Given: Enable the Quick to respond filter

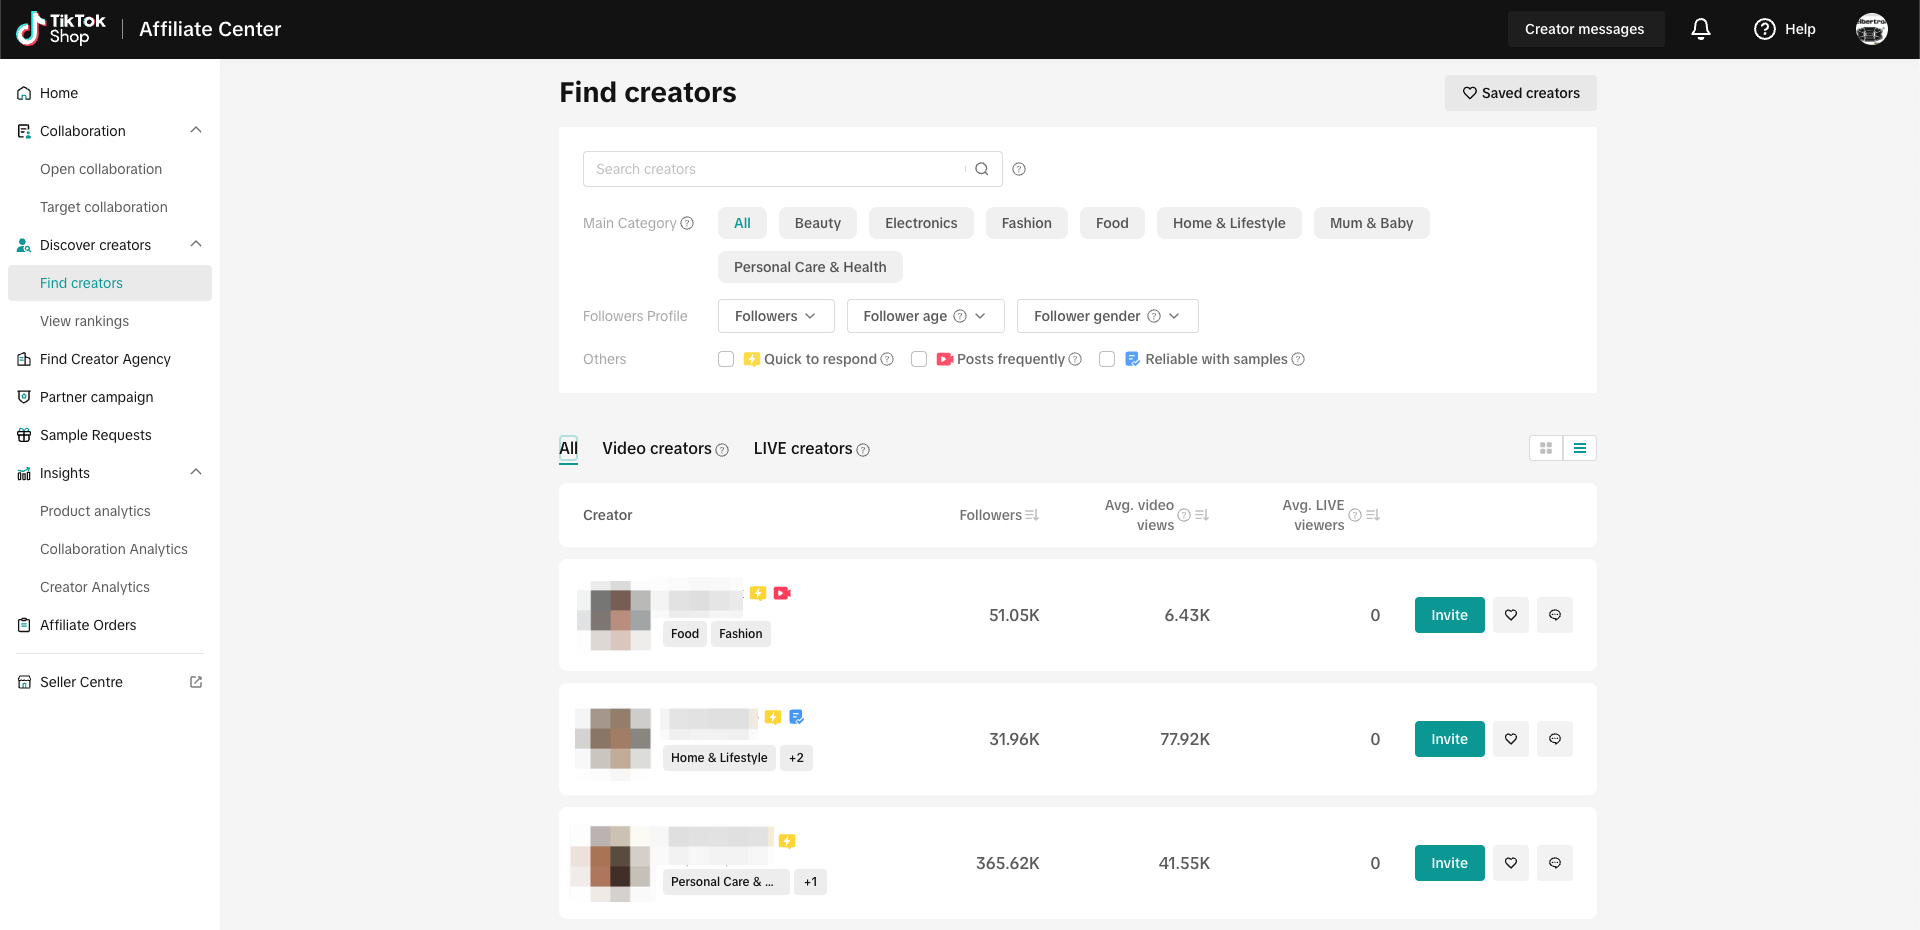Looking at the screenshot, I should 726,359.
